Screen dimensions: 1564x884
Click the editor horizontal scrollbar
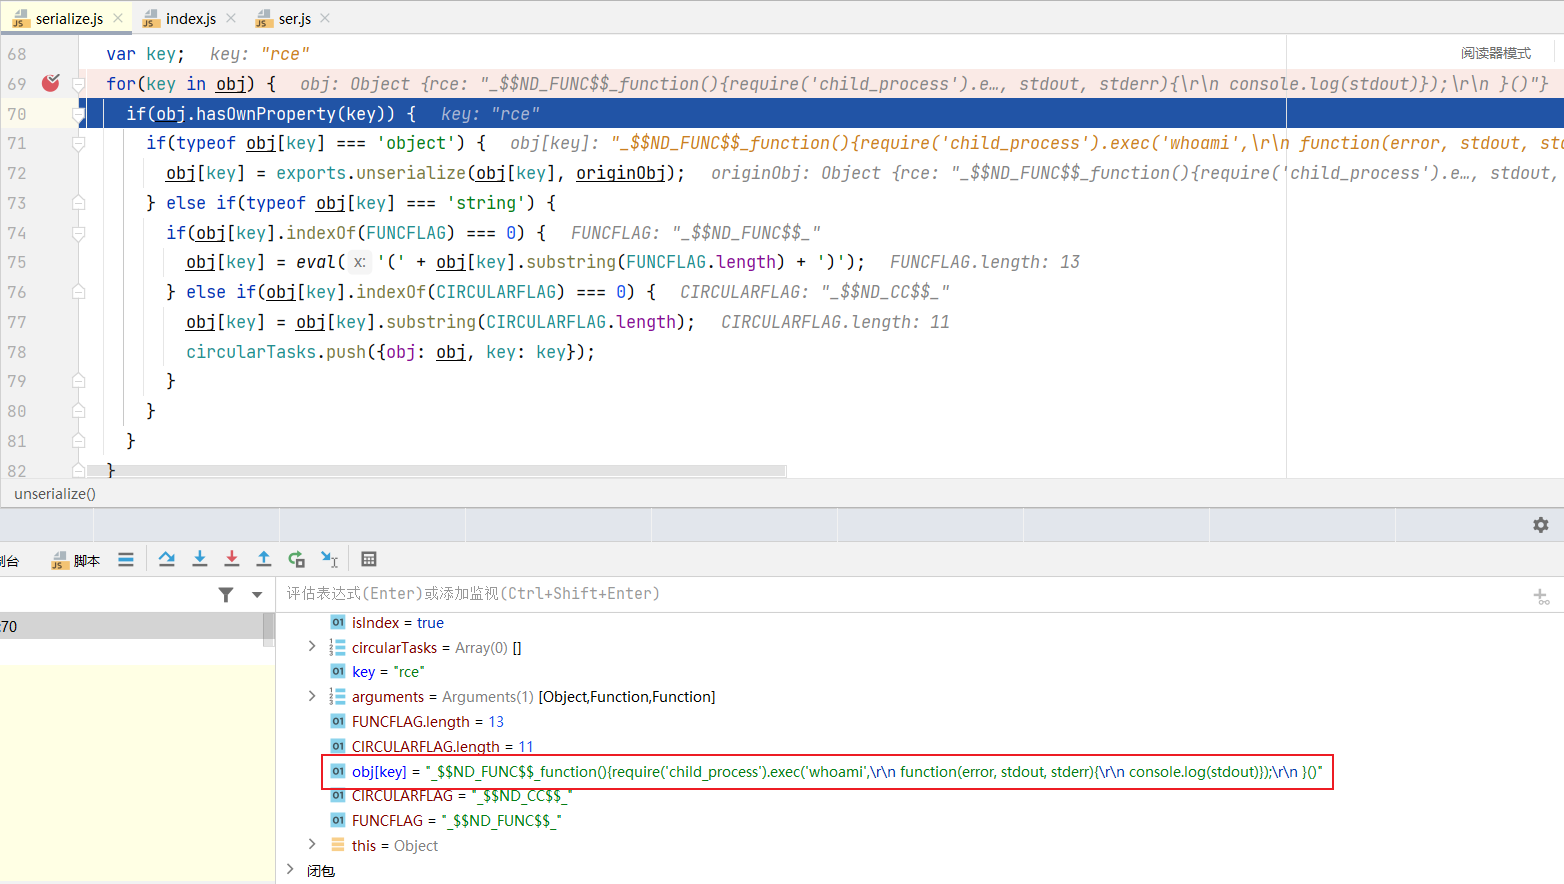click(437, 471)
